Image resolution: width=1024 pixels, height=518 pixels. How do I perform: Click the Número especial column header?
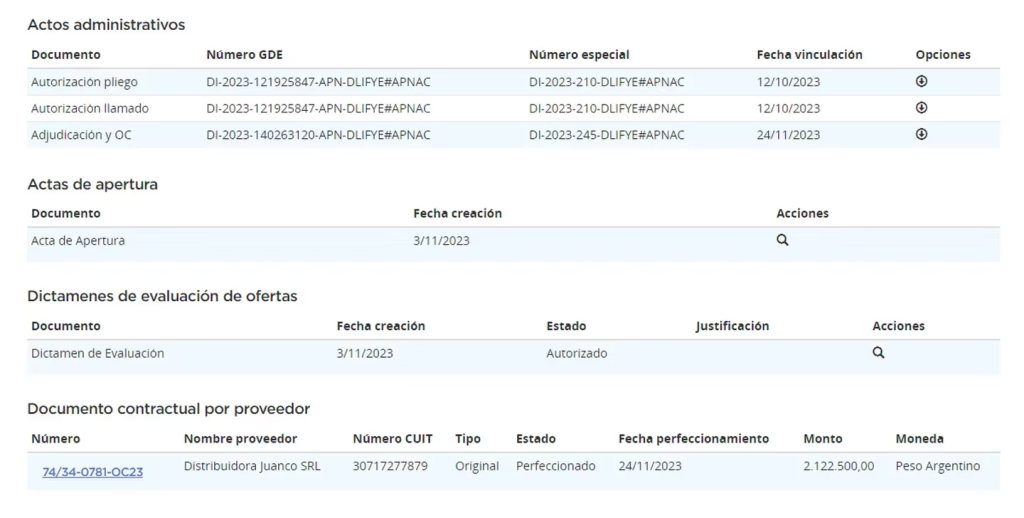[579, 55]
